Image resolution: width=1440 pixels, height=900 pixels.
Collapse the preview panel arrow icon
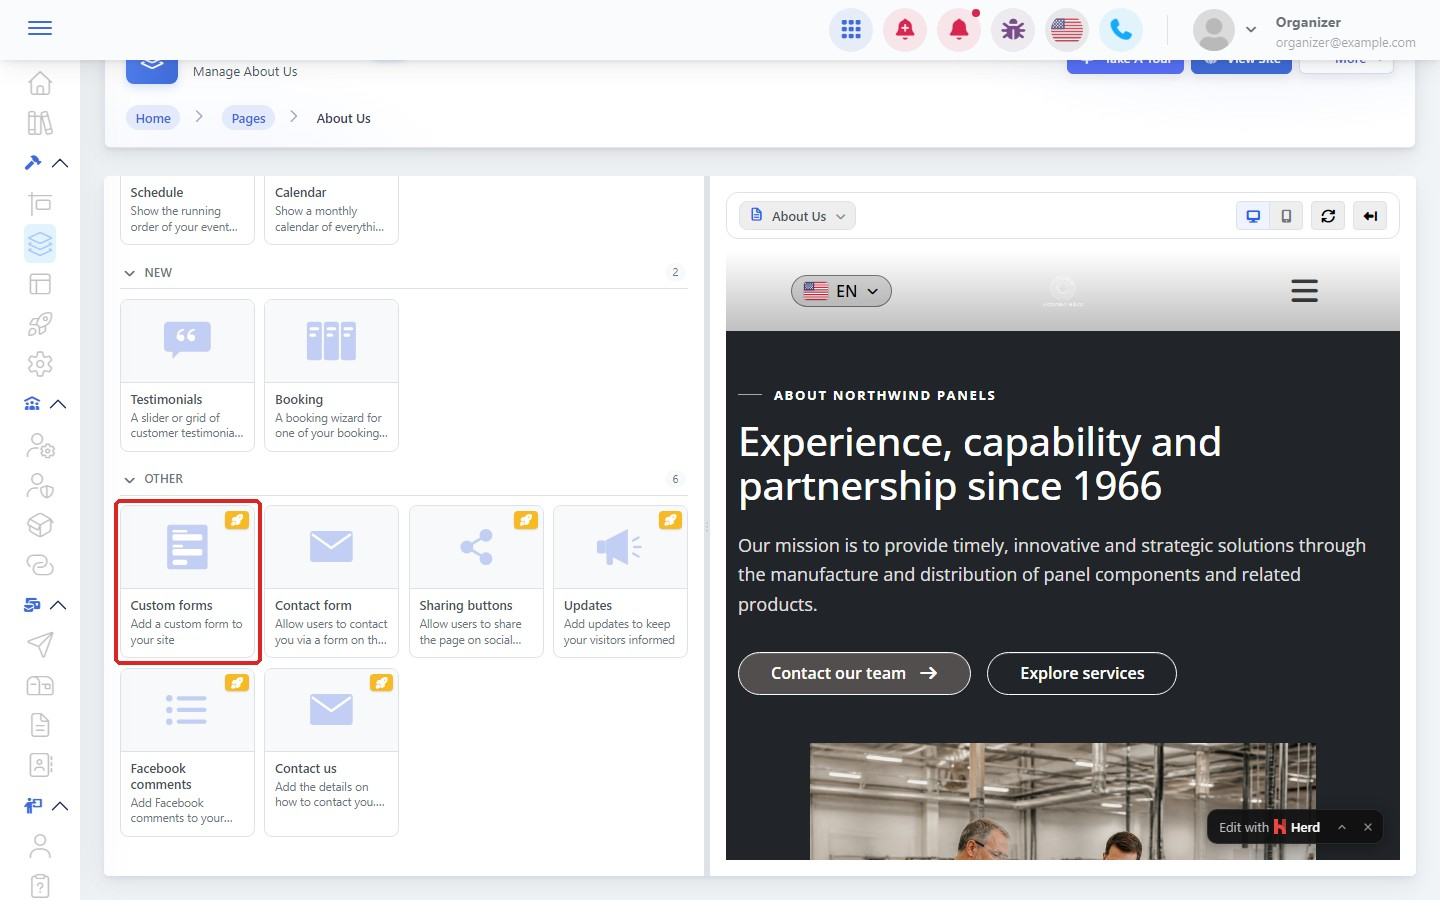[x=1370, y=216]
